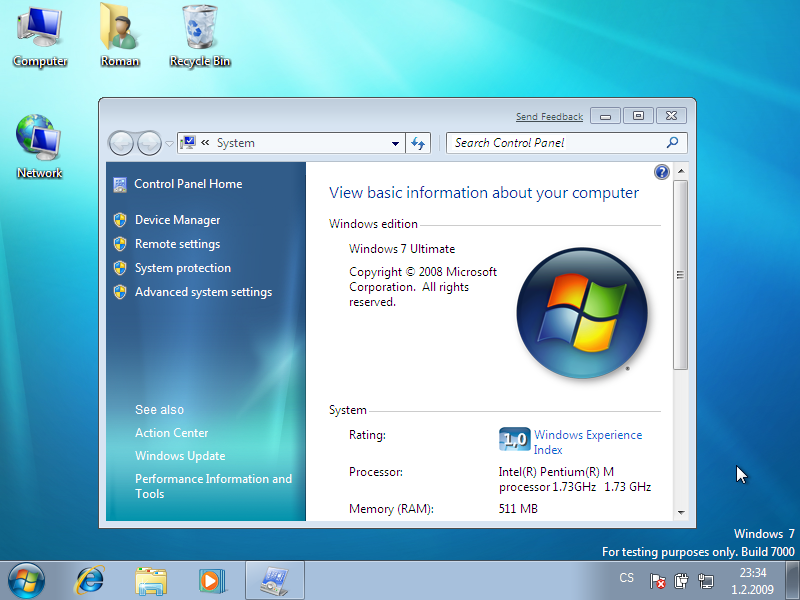Image resolution: width=800 pixels, height=600 pixels.
Task: Open Device Manager link
Action: pos(178,220)
